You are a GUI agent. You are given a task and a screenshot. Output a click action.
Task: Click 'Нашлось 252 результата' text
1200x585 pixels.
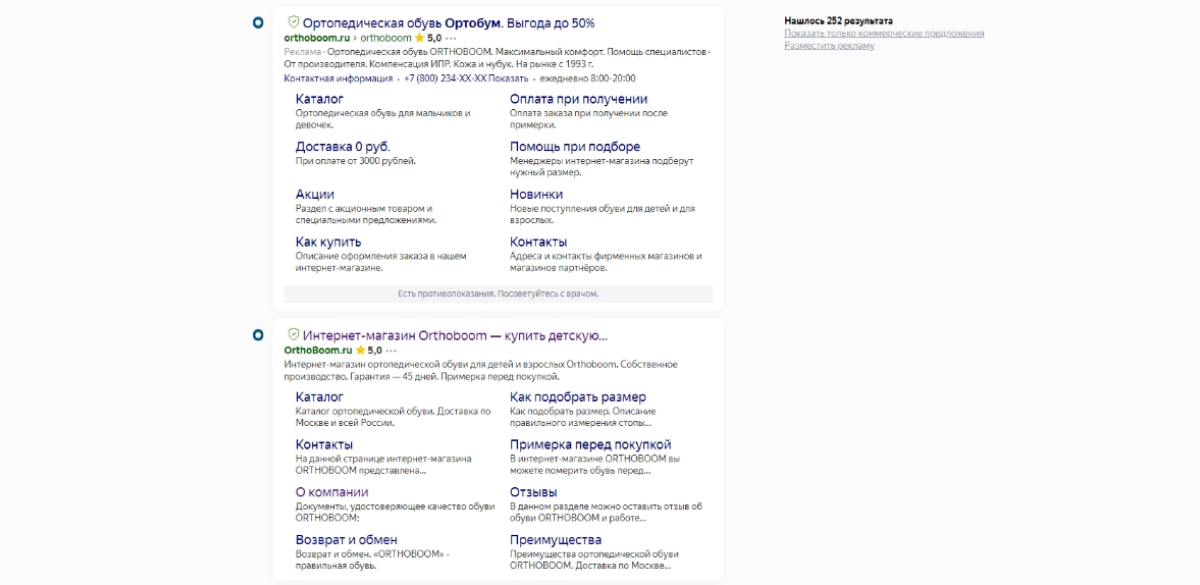tap(839, 21)
